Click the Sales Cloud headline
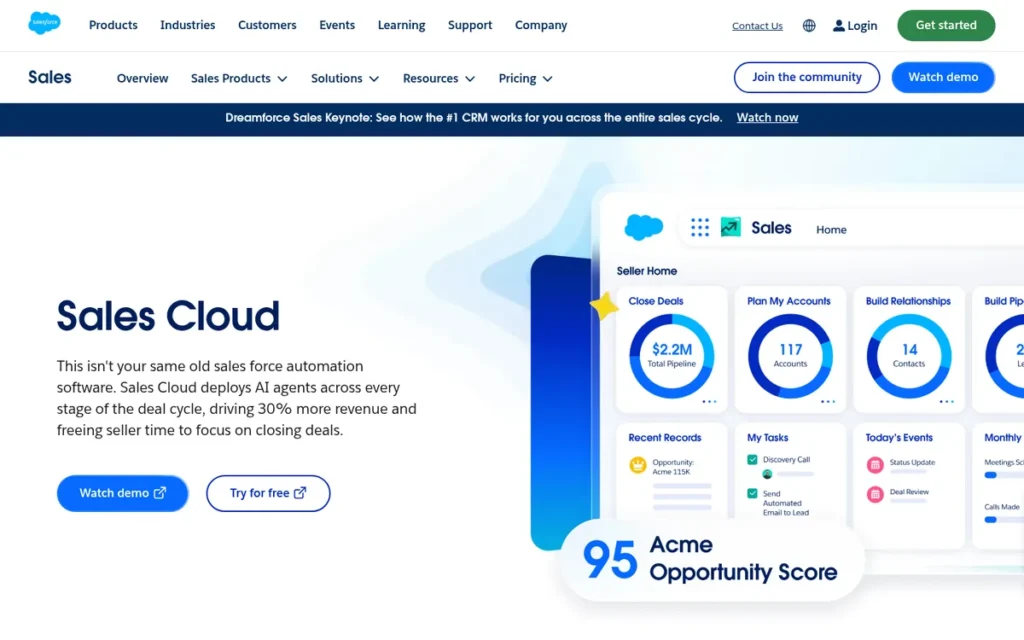 168,316
